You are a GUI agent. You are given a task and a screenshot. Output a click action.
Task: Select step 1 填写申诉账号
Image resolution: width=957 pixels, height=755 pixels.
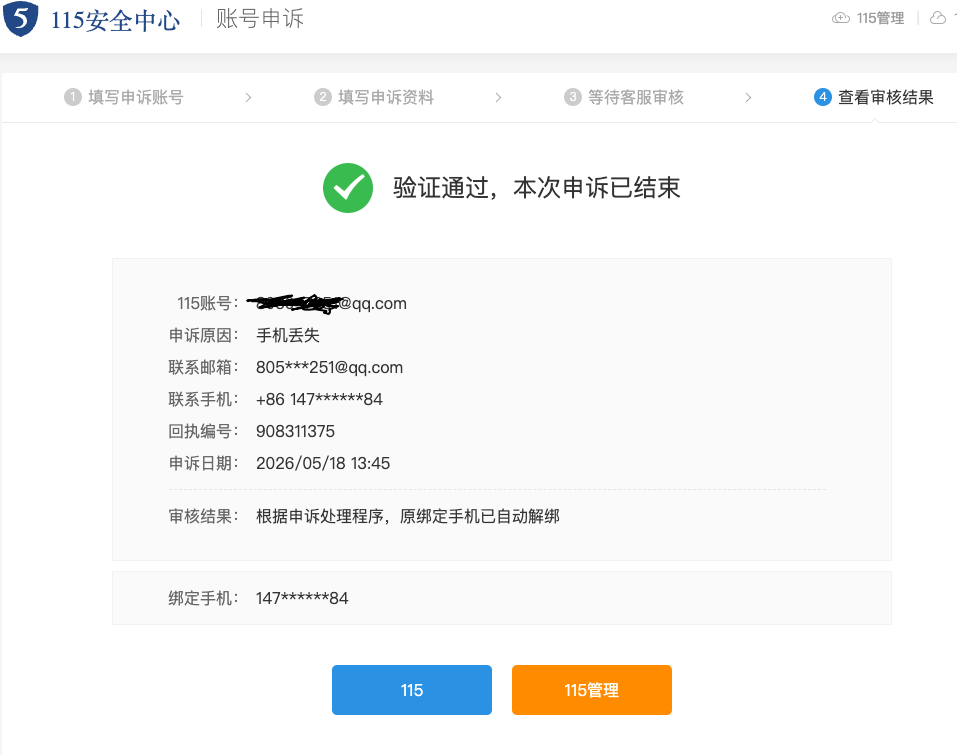pos(124,97)
